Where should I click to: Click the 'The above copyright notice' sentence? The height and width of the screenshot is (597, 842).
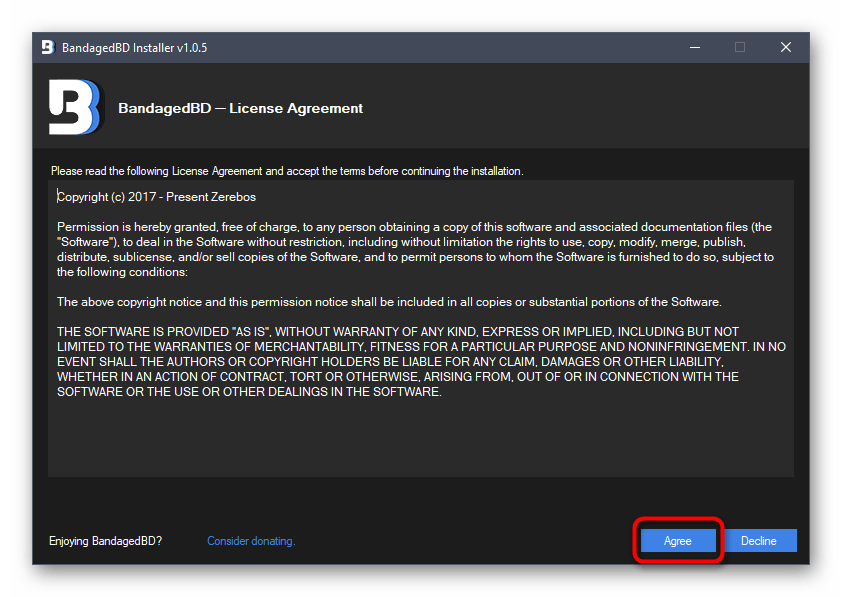(x=389, y=302)
